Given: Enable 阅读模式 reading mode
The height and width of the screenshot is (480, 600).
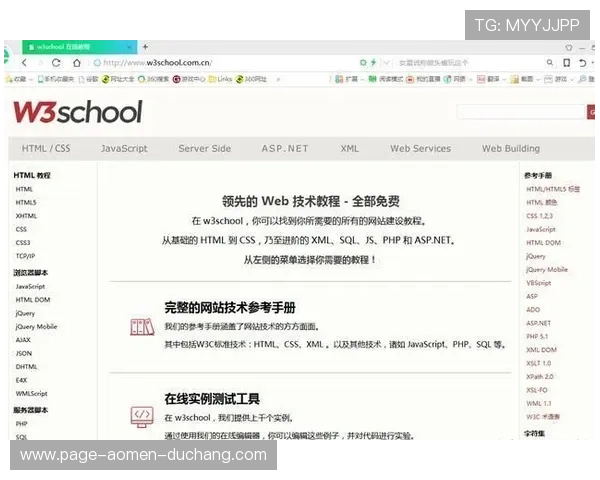Looking at the screenshot, I should pos(386,79).
